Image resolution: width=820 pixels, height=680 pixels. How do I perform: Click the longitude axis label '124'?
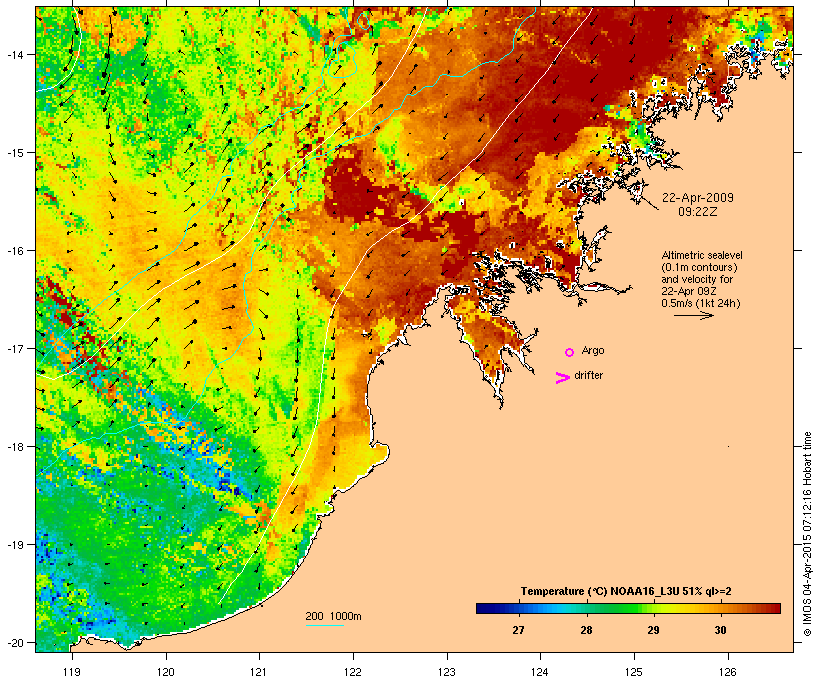coord(540,672)
